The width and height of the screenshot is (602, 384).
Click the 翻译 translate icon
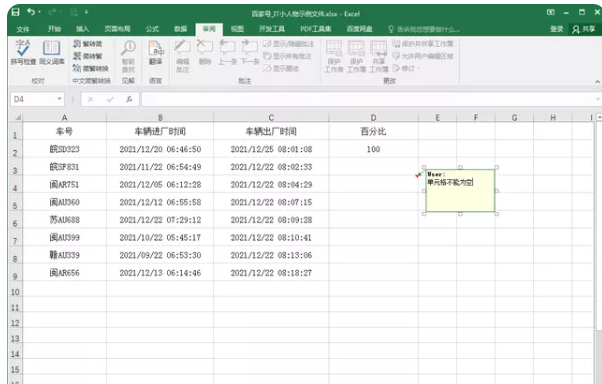(x=155, y=52)
